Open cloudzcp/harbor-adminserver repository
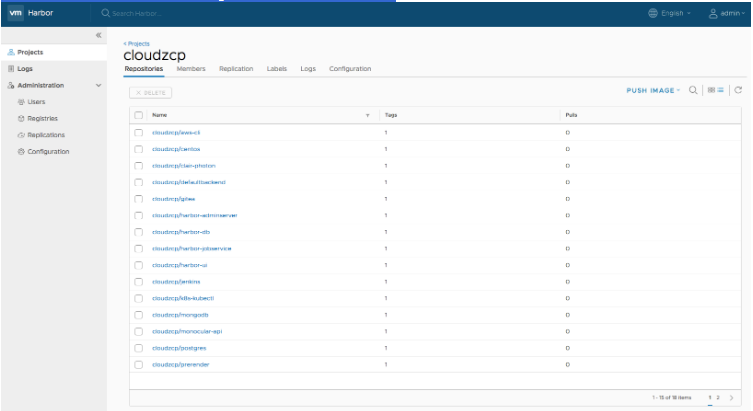This screenshot has width=753, height=411. [194, 216]
